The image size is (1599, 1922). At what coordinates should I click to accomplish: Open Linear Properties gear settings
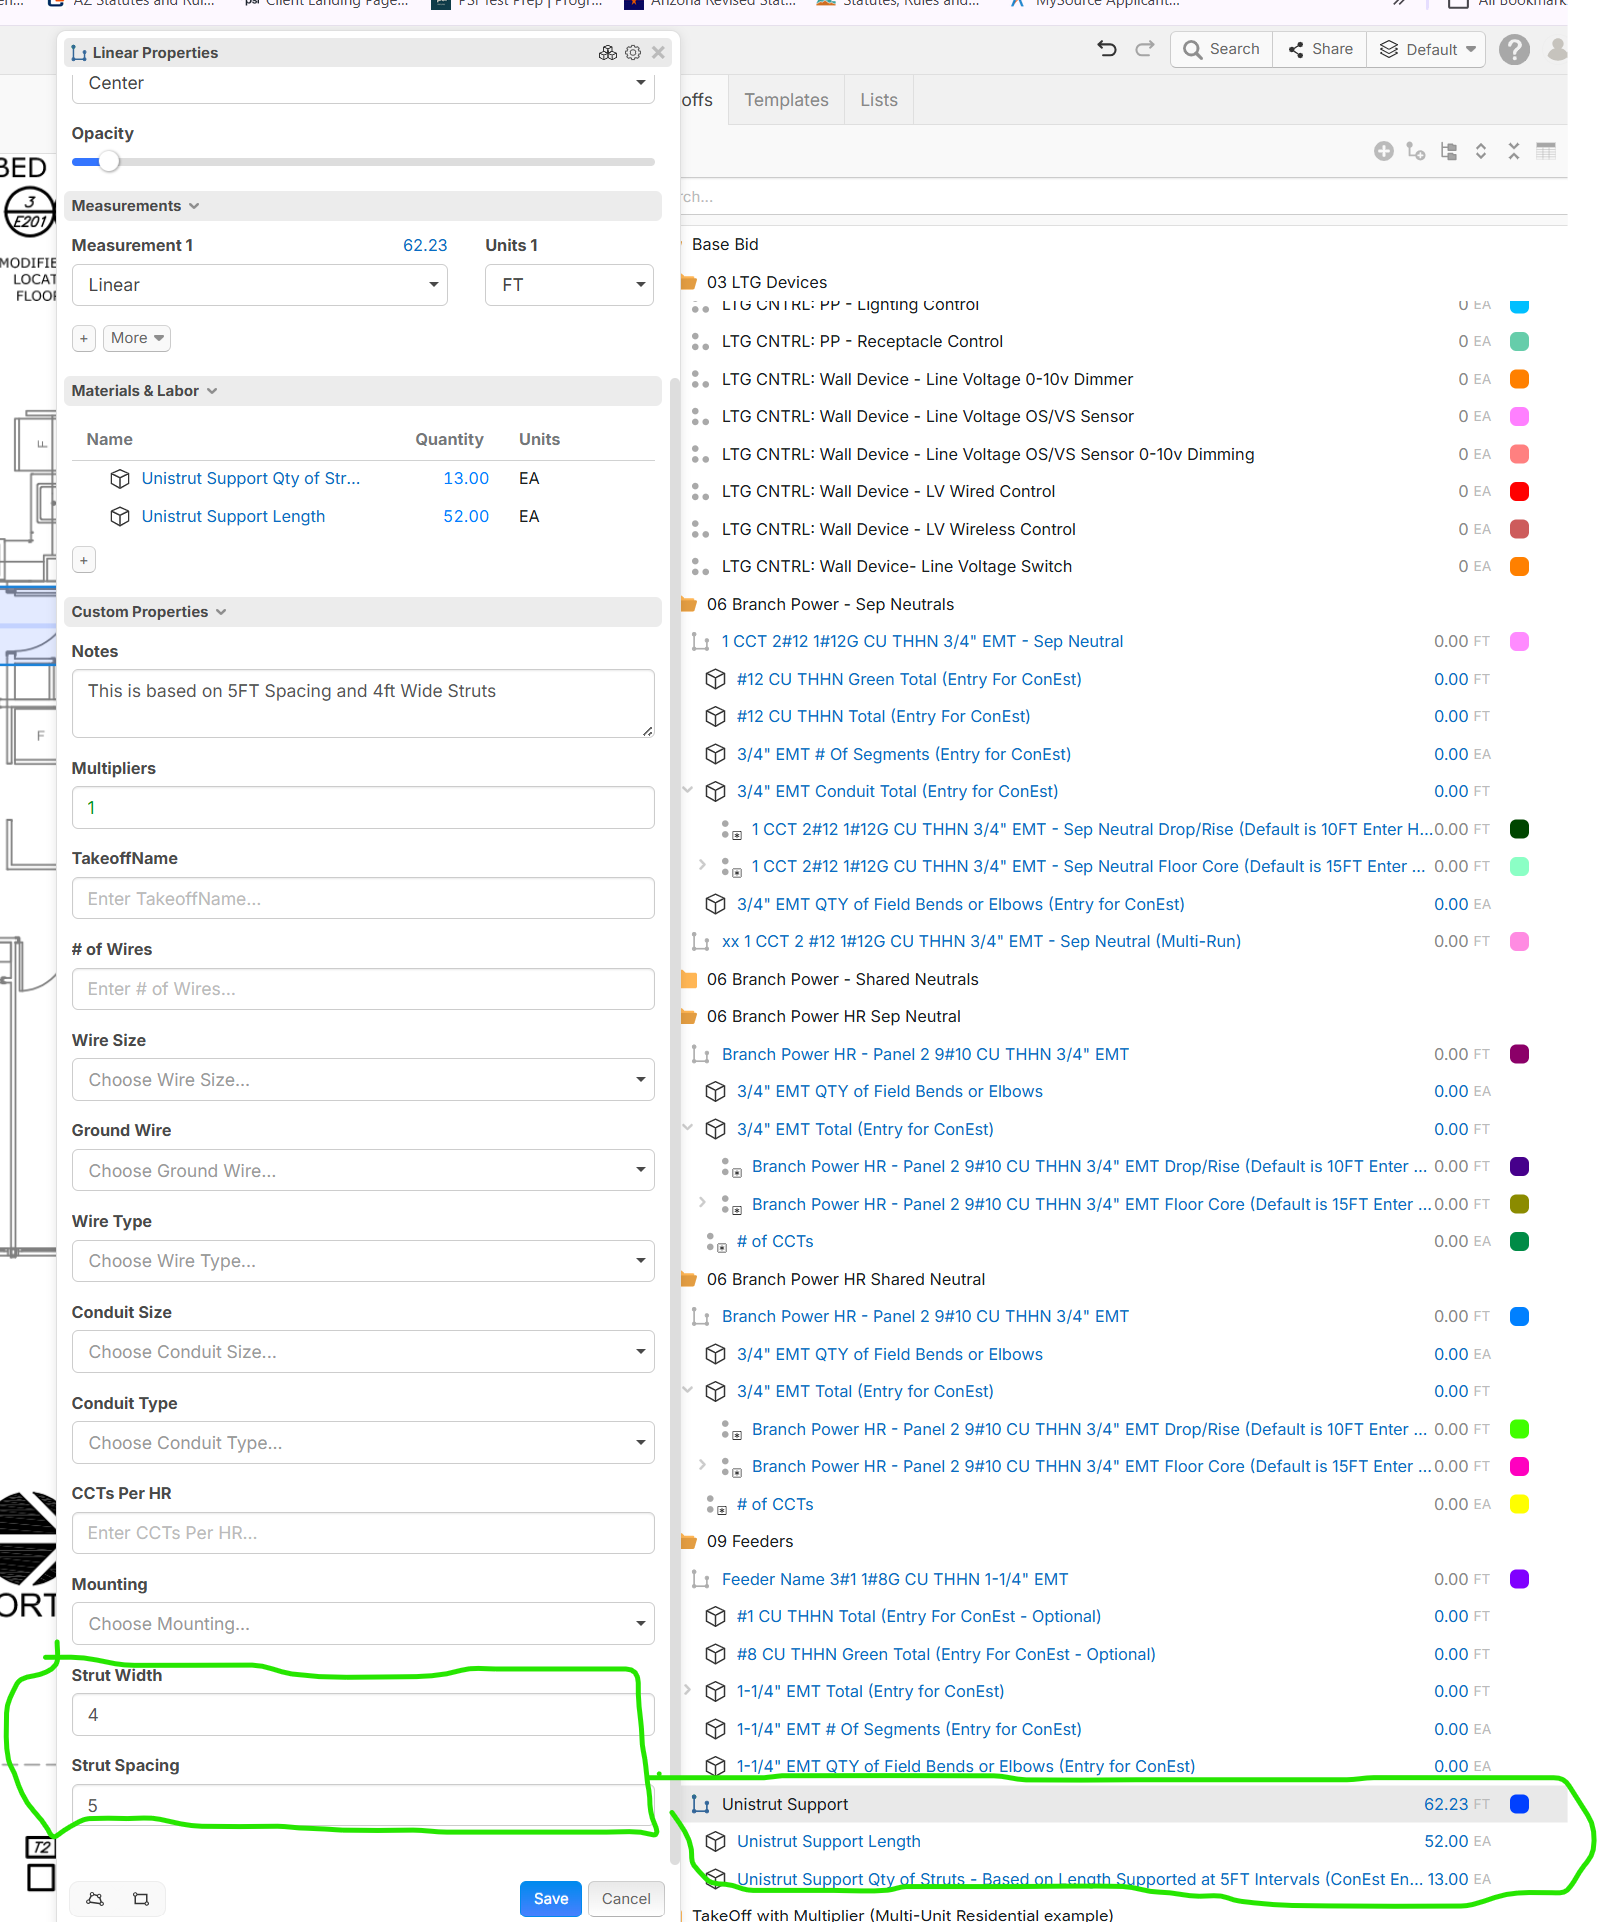click(x=633, y=53)
